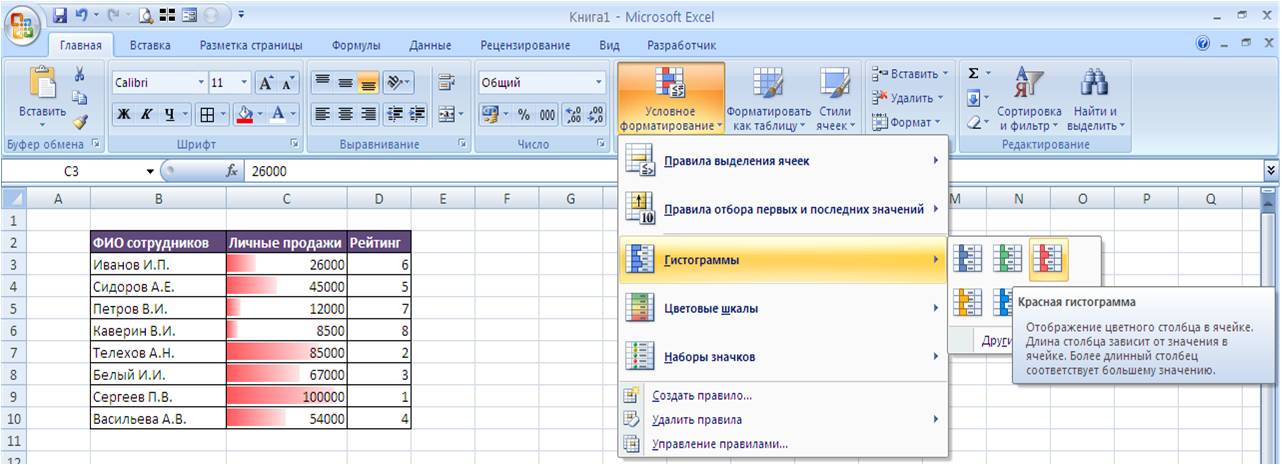Open the fill color bucket swatch
This screenshot has height=465, width=1282.
click(243, 114)
